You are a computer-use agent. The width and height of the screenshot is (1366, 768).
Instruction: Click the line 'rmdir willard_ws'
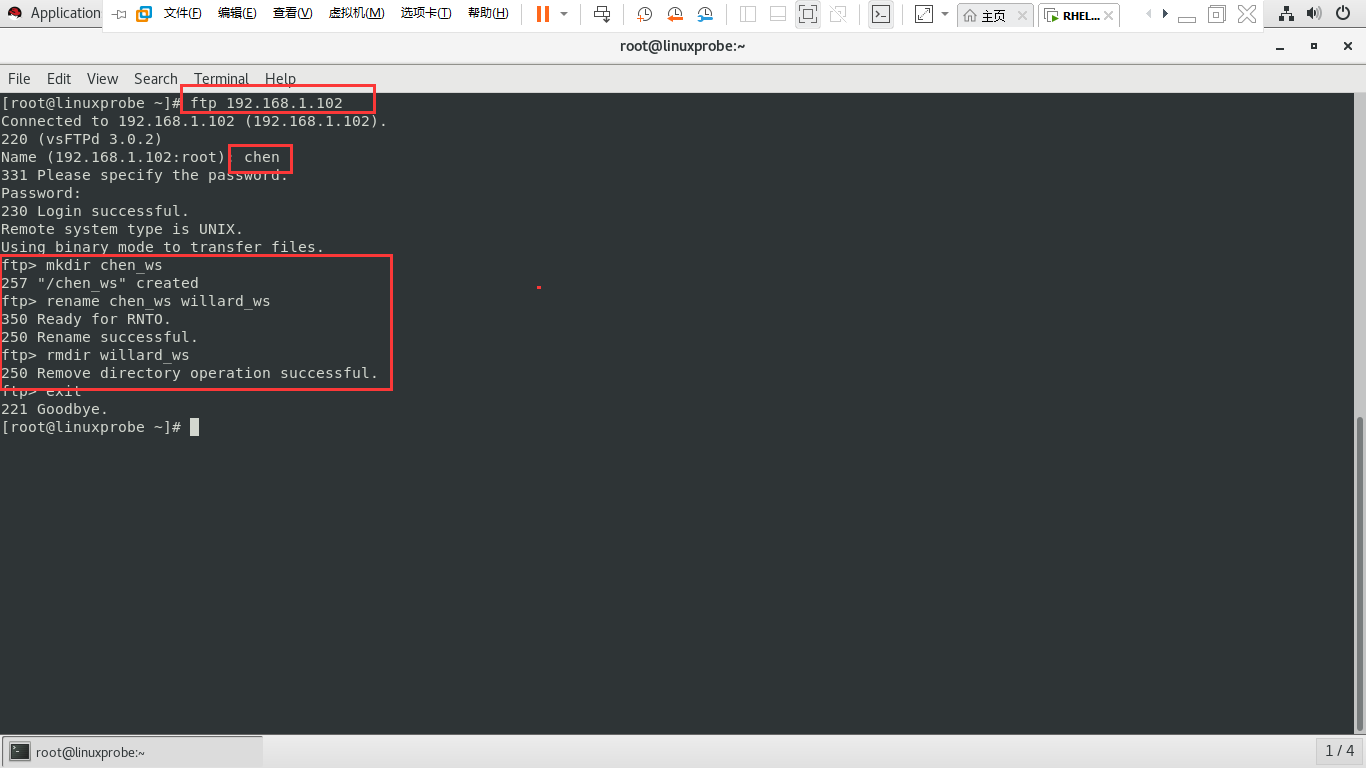click(118, 355)
